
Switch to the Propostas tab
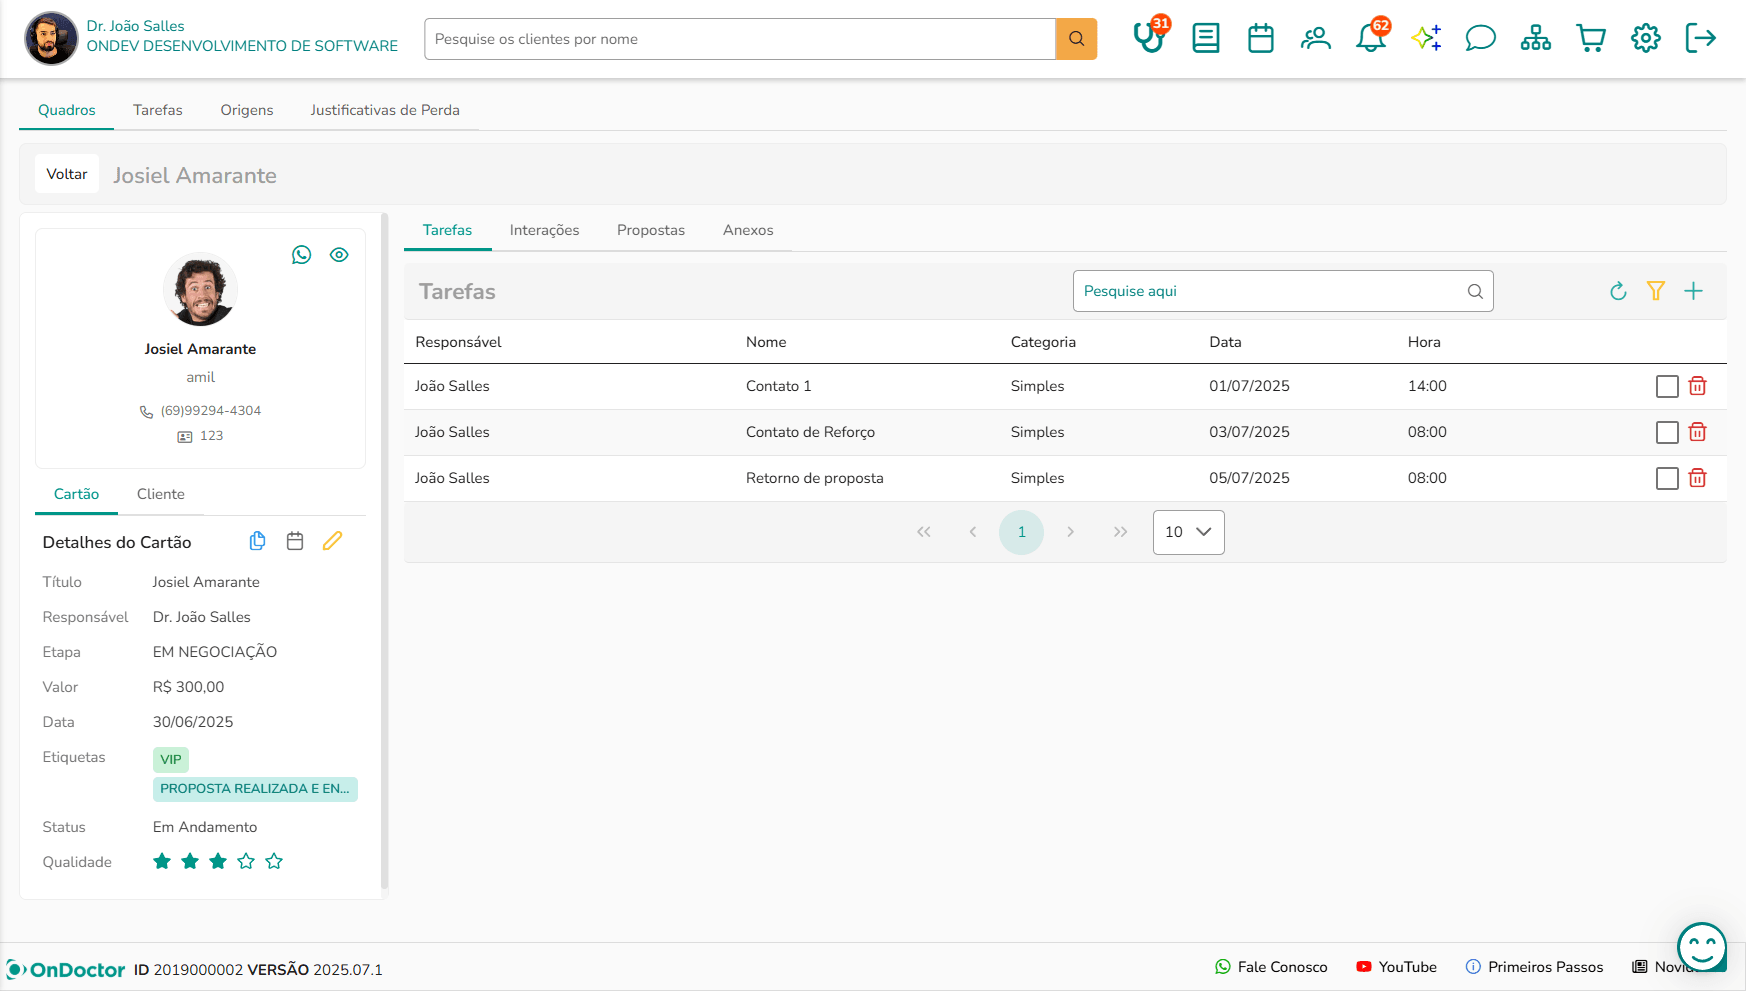(x=651, y=230)
